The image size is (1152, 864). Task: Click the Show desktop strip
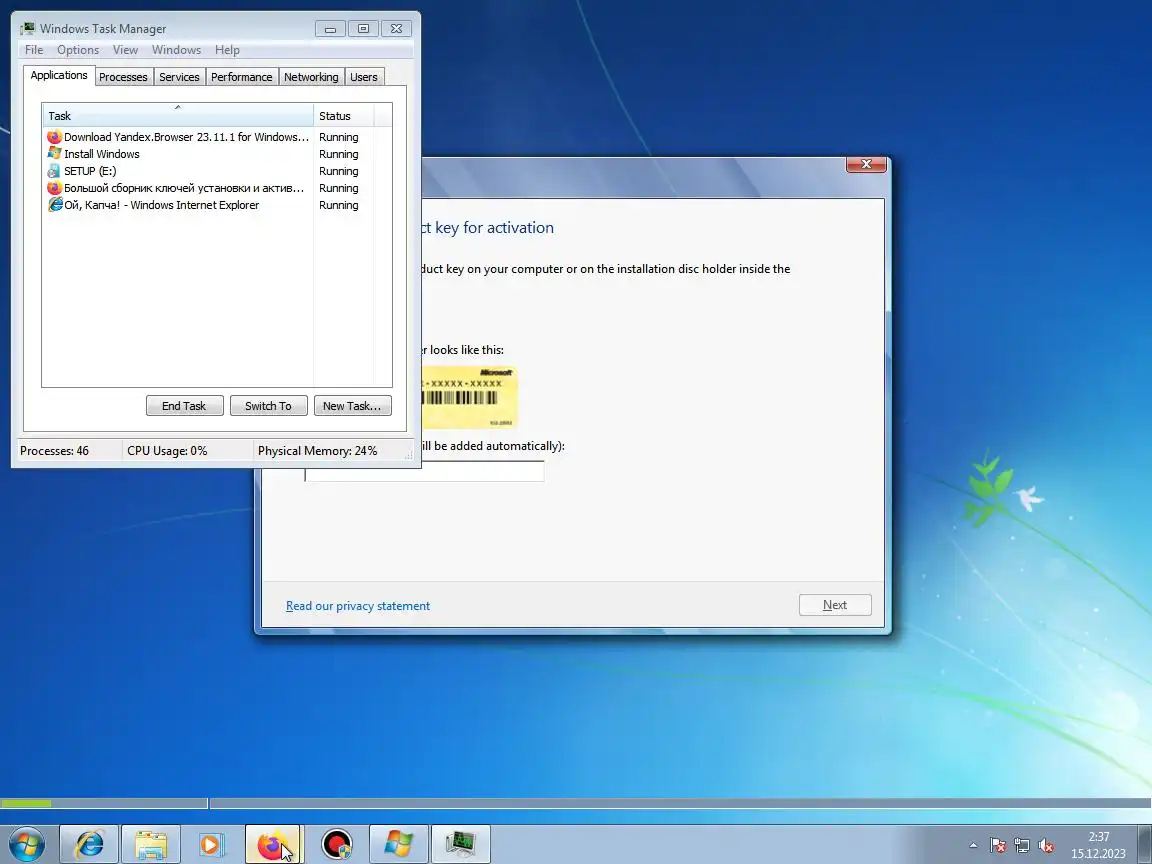1145,844
